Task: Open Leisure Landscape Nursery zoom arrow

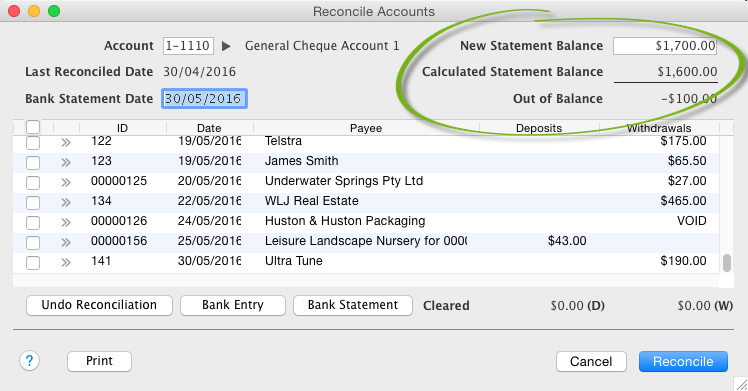Action: (x=66, y=242)
